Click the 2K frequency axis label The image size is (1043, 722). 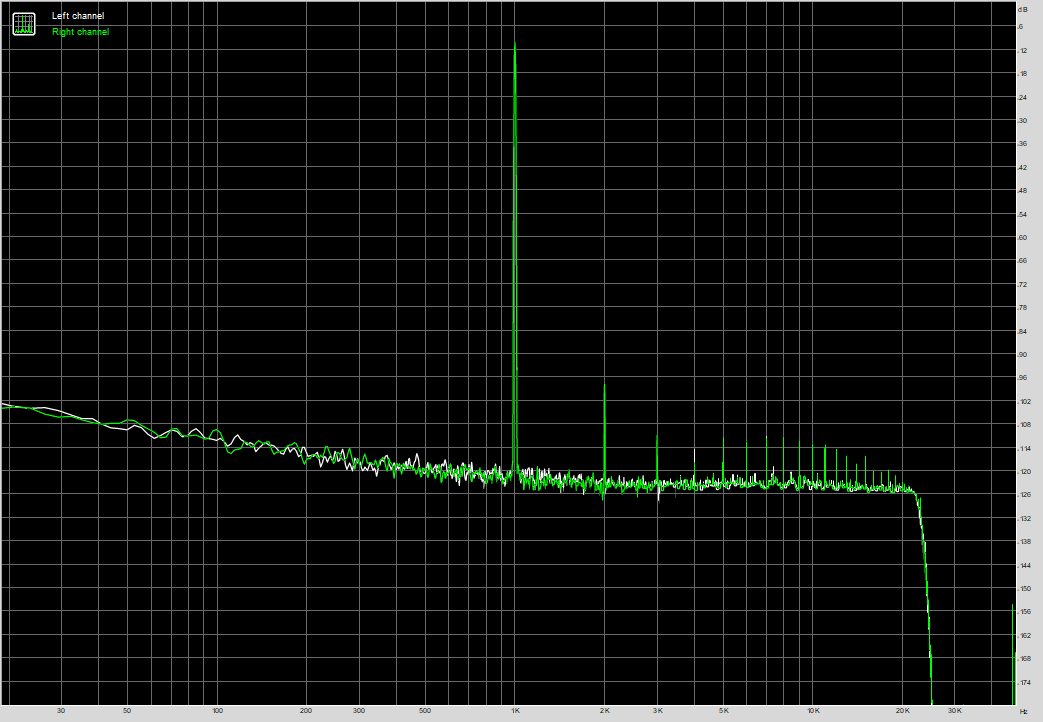point(604,711)
